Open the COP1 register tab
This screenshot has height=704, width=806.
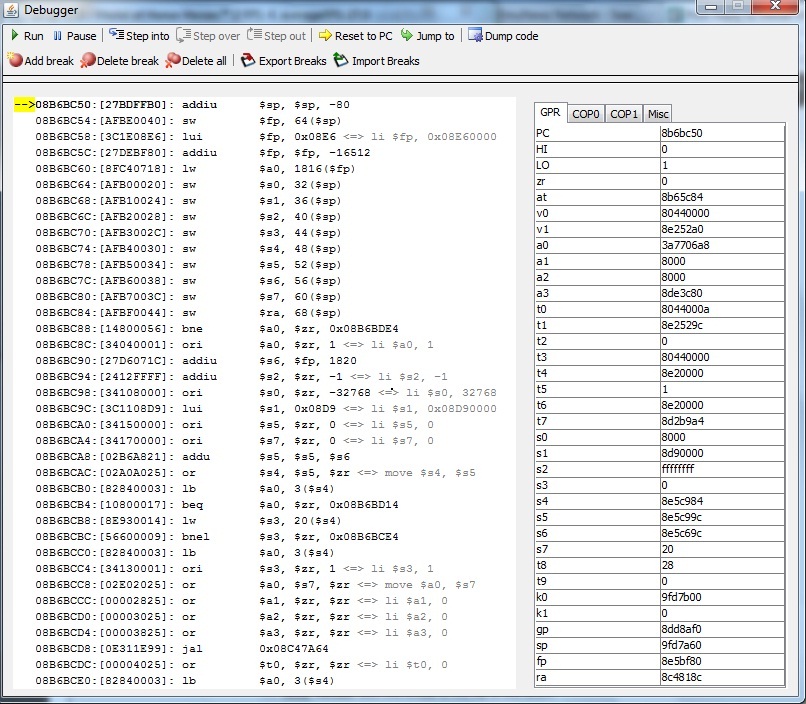point(624,114)
